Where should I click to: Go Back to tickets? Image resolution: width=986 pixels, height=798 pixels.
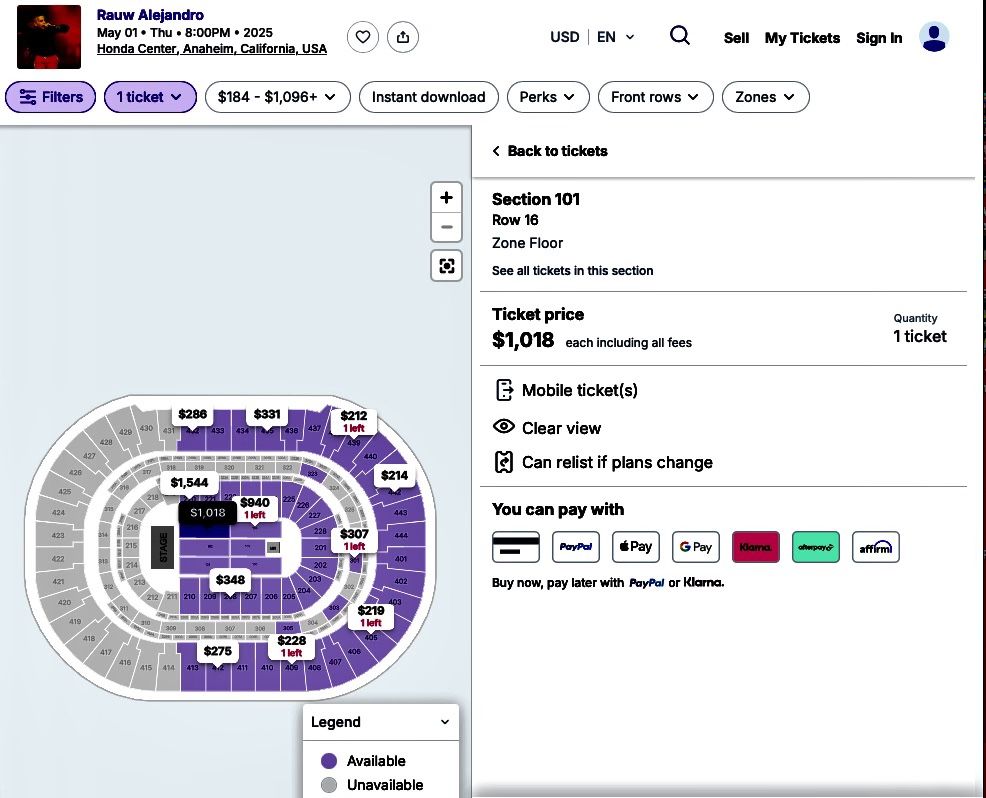(550, 151)
